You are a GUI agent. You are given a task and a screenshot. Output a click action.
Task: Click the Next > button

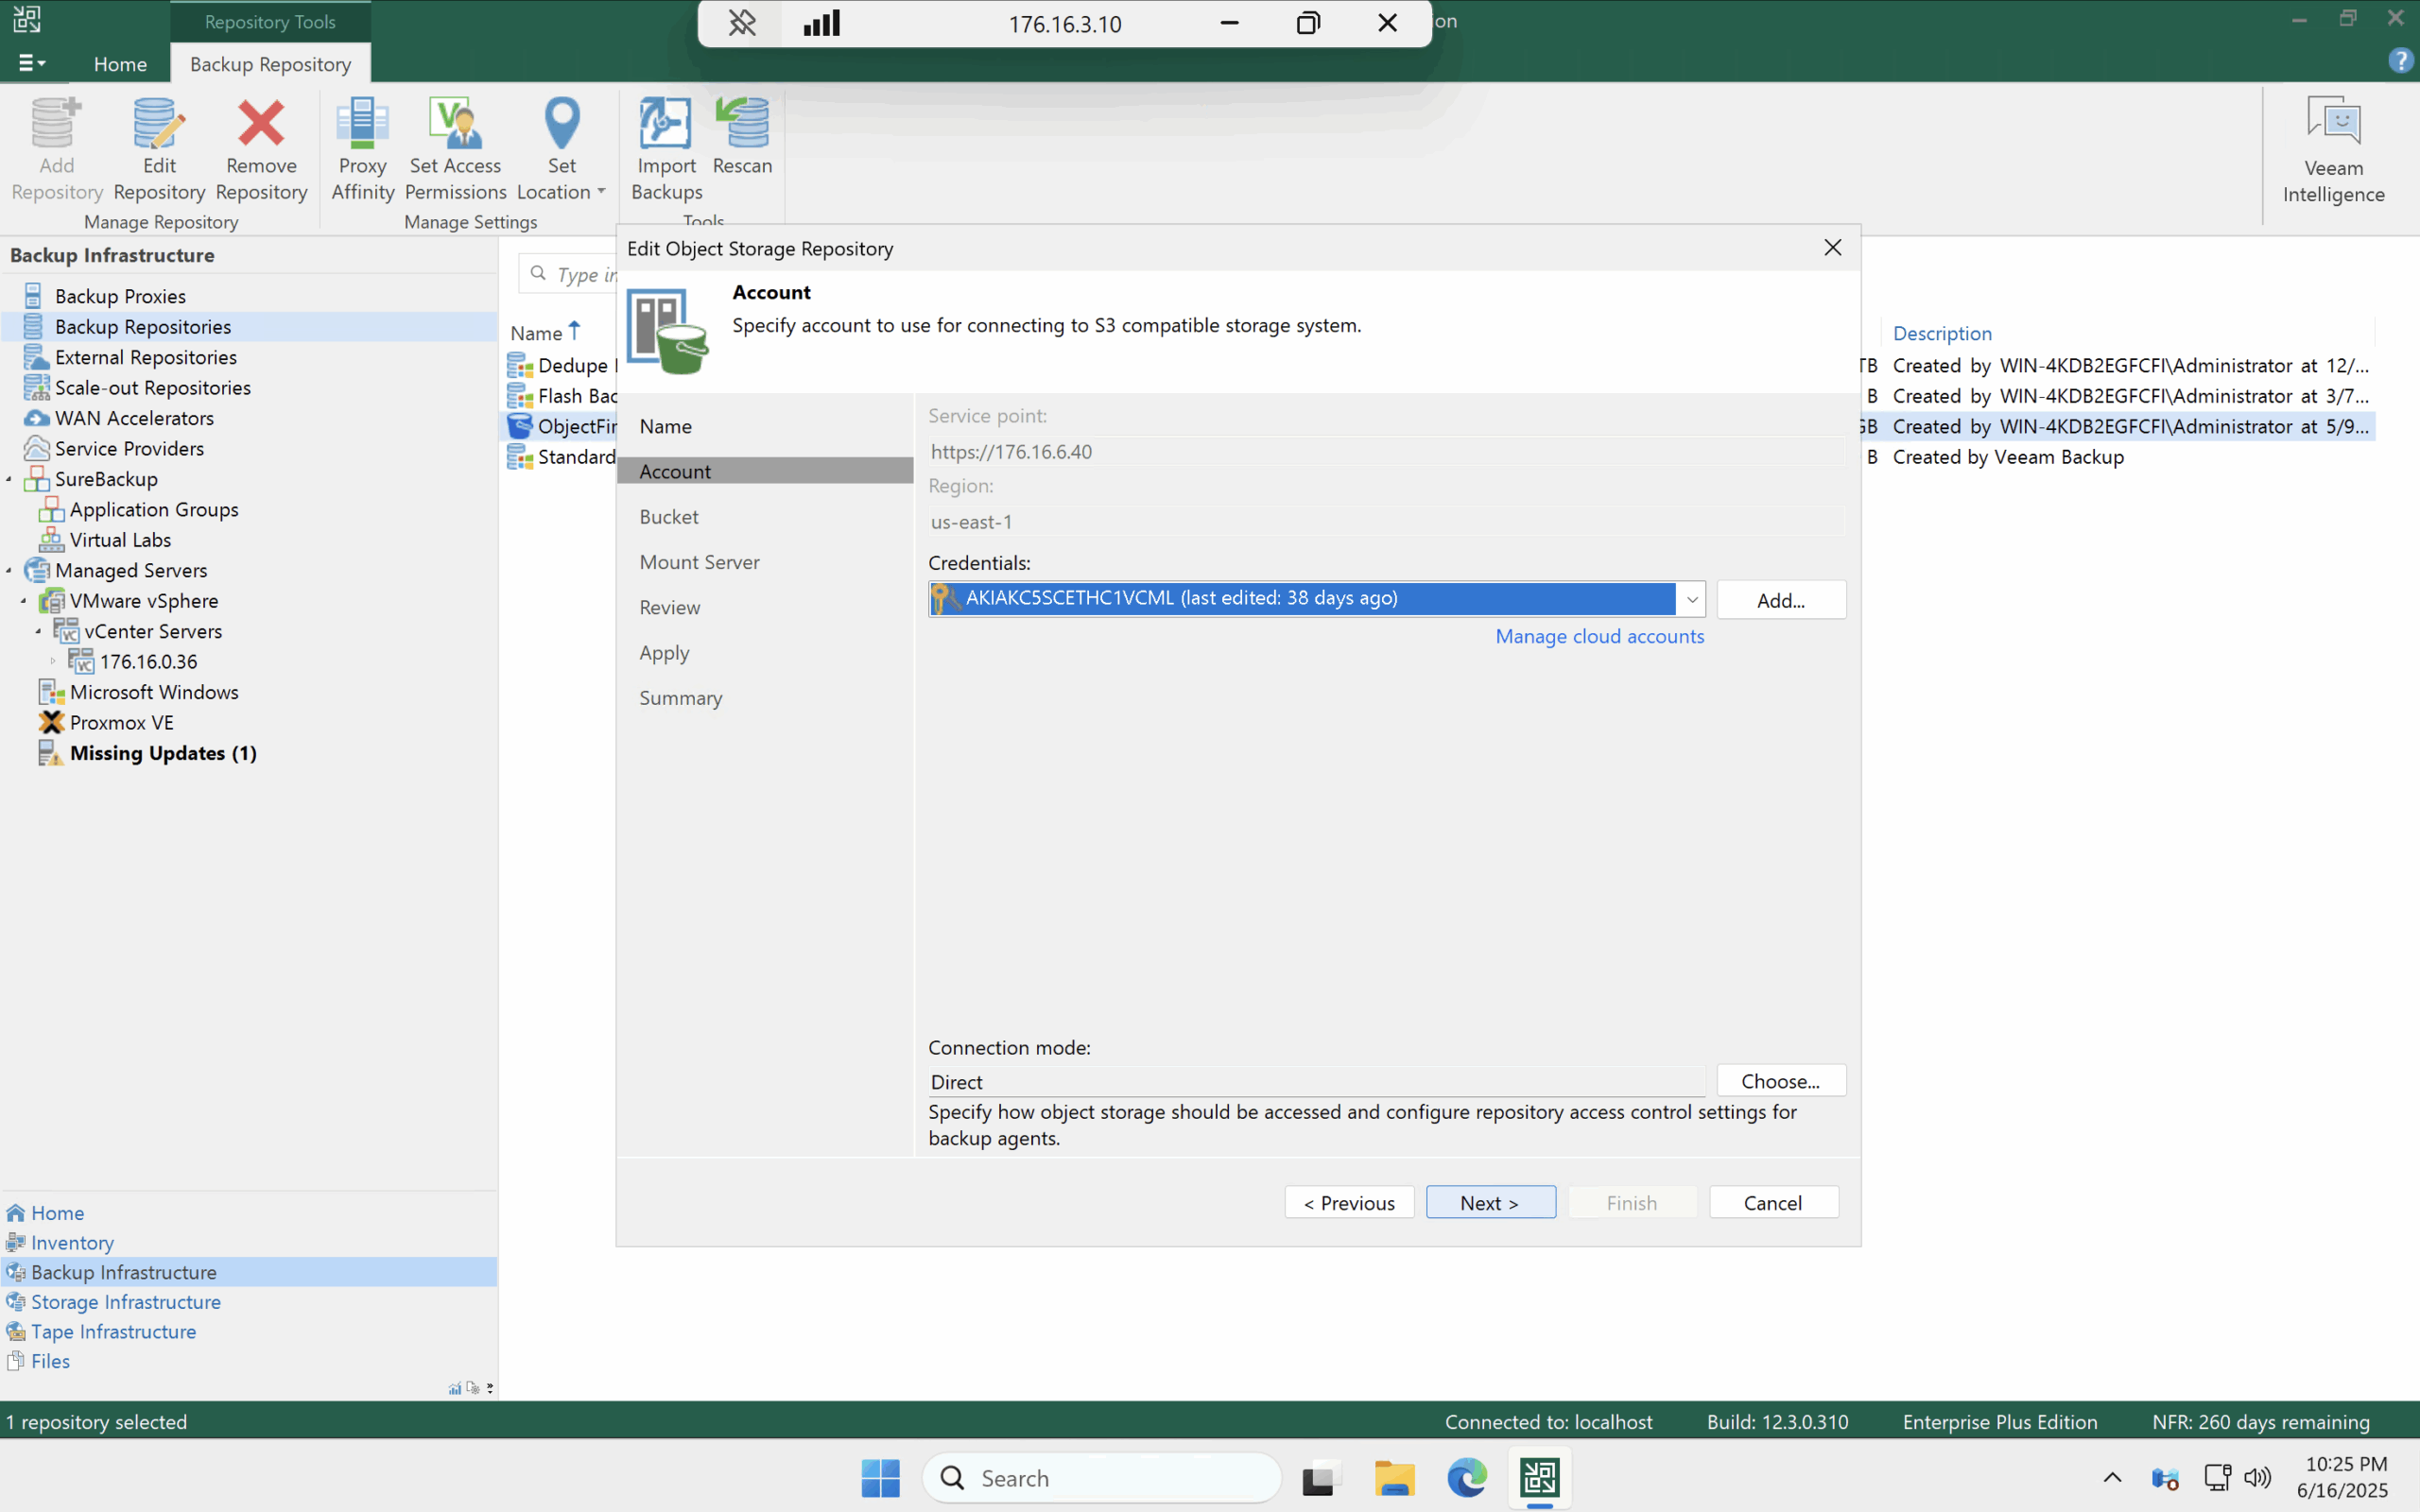[x=1490, y=1203]
